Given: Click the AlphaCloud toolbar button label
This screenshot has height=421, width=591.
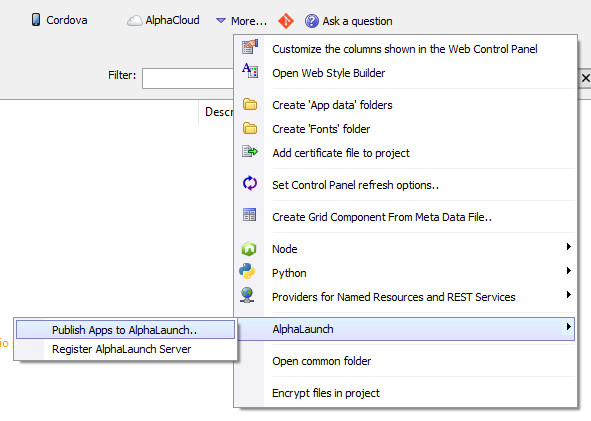Looking at the screenshot, I should [173, 20].
